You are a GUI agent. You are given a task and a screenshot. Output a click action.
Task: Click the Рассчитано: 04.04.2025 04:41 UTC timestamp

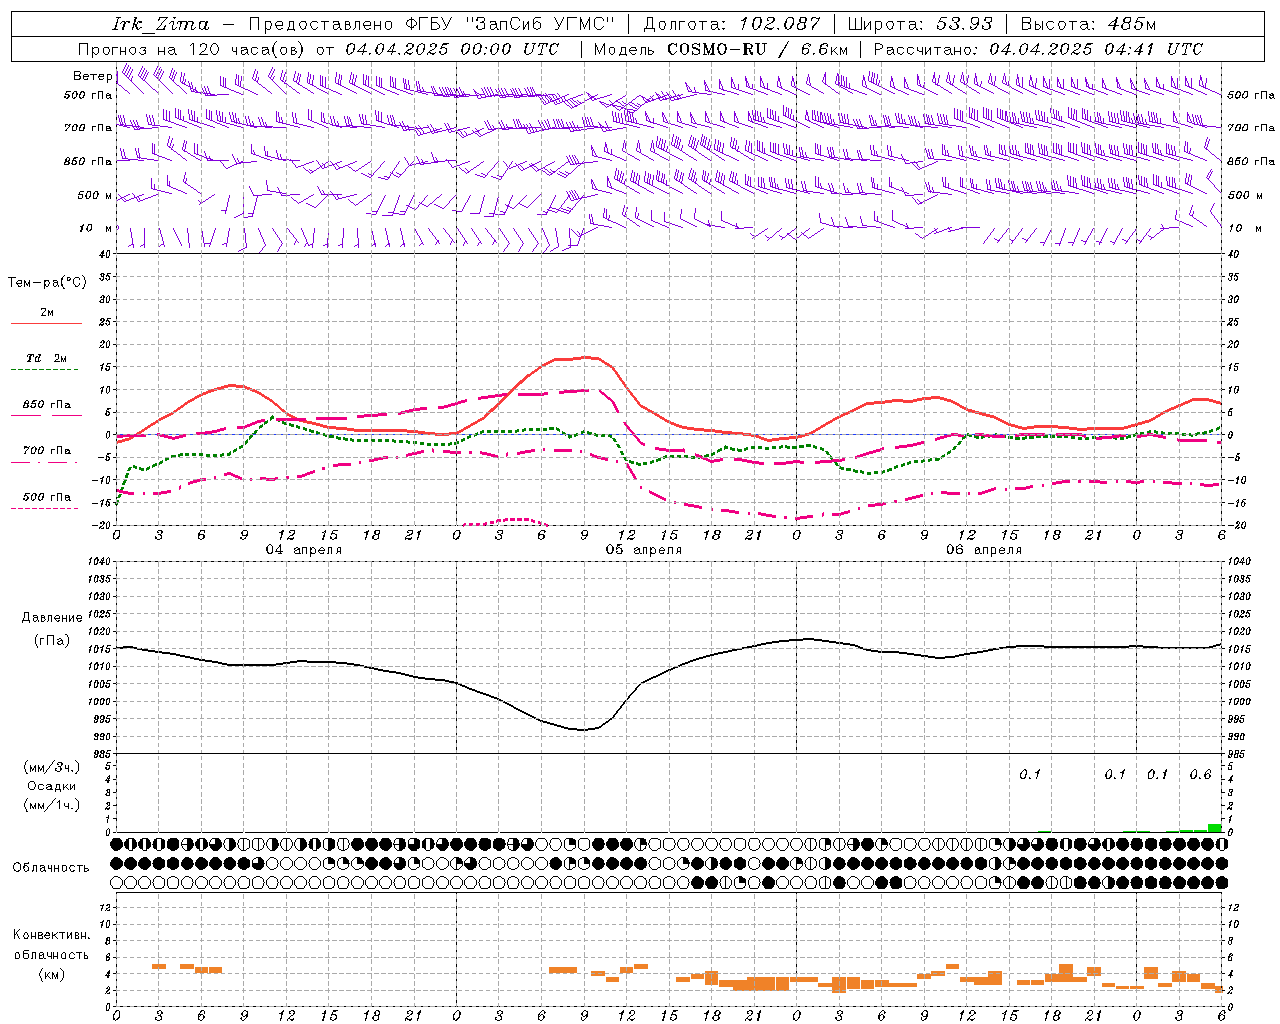[1038, 49]
